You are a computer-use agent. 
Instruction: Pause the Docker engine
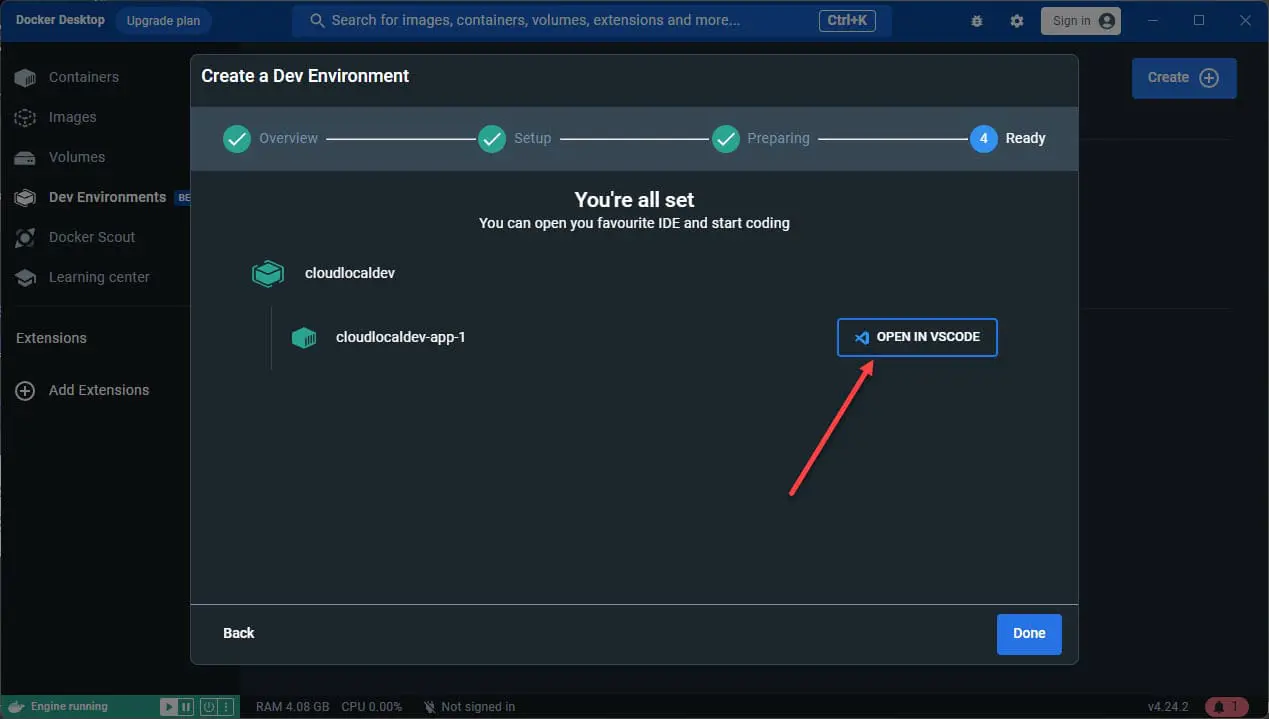186,707
